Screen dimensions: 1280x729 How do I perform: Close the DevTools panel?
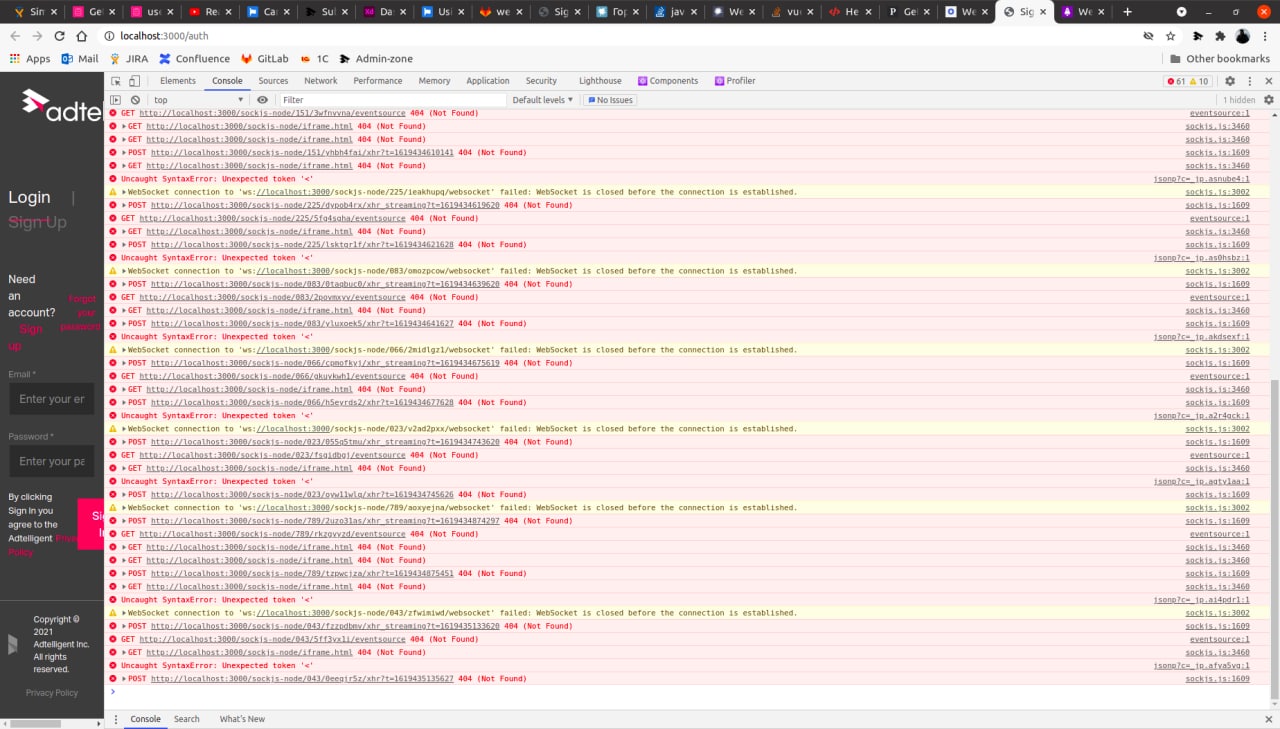tap(1269, 81)
